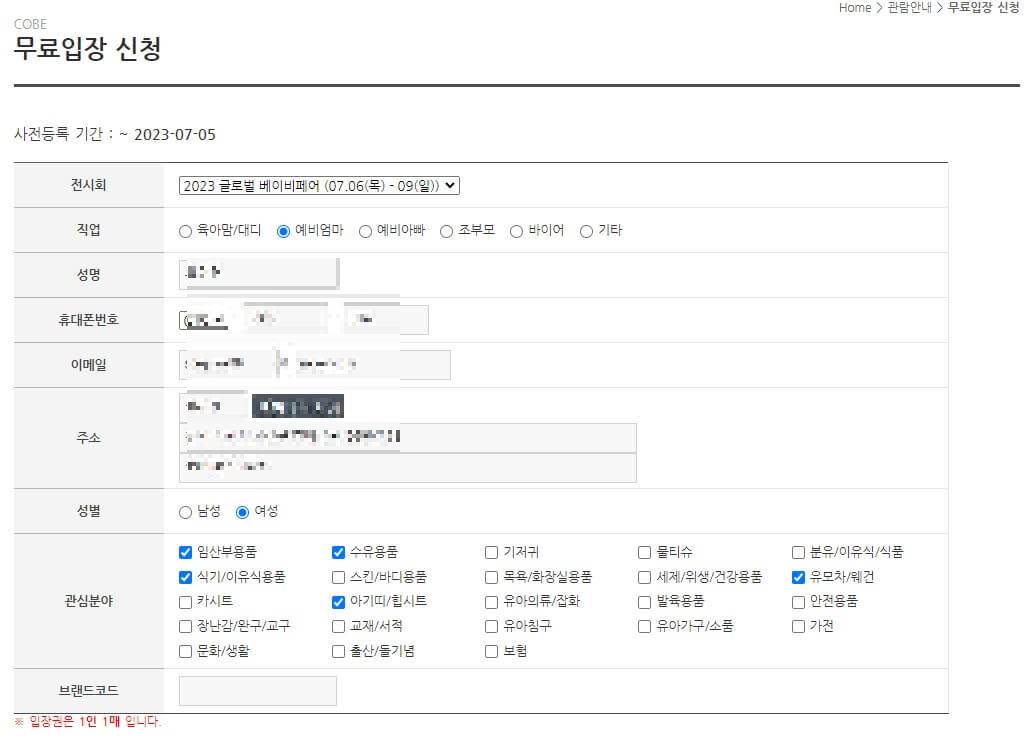Enable the 카시트 interest checkbox

[x=184, y=601]
